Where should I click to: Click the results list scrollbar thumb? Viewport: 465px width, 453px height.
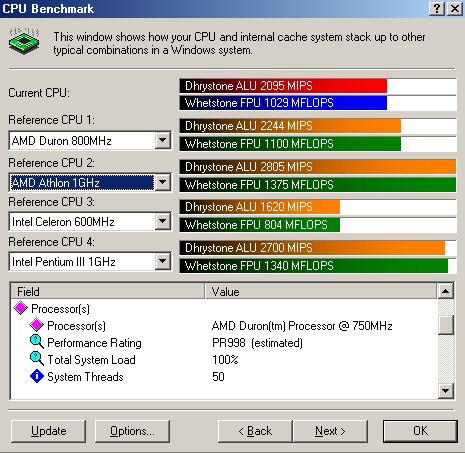446,325
